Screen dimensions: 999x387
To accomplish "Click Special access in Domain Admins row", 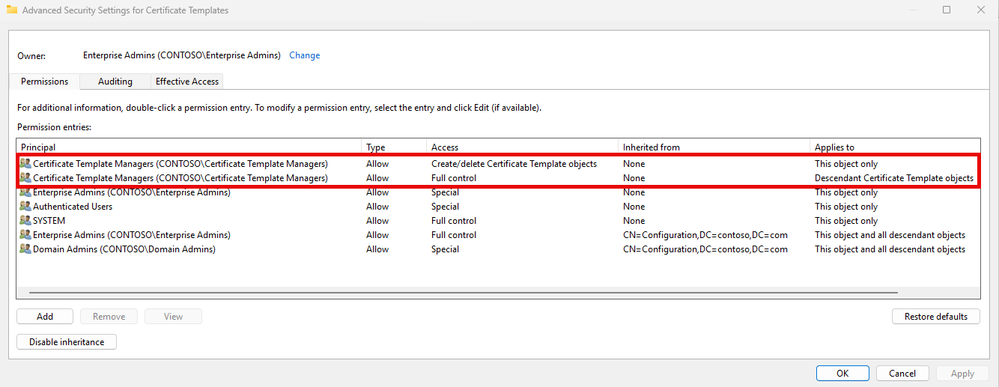I will coord(444,249).
